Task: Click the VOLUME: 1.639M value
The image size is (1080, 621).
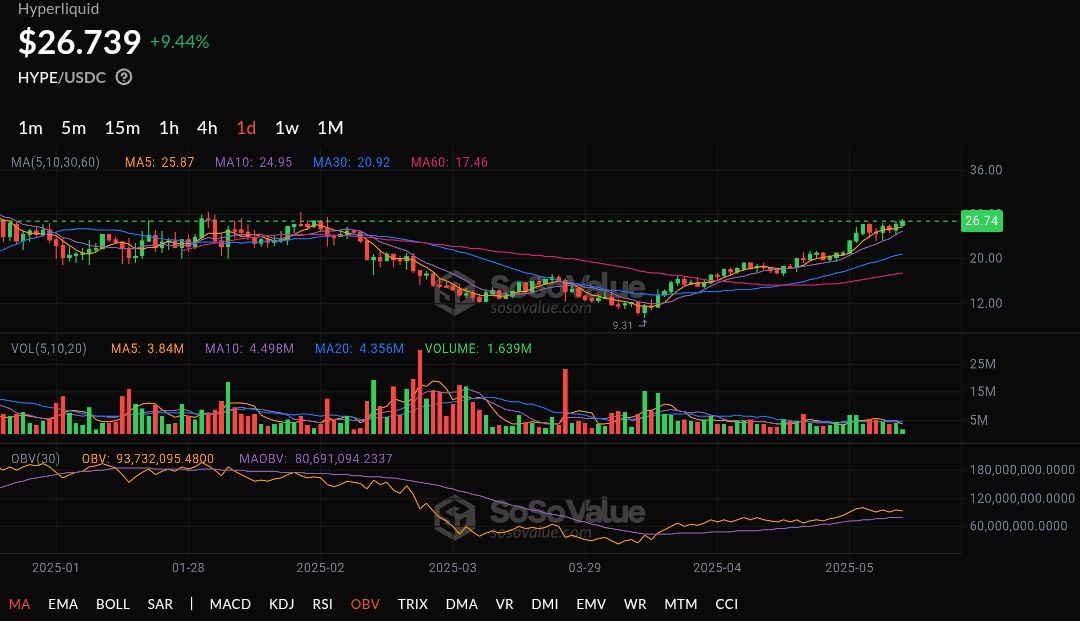Action: click(478, 348)
